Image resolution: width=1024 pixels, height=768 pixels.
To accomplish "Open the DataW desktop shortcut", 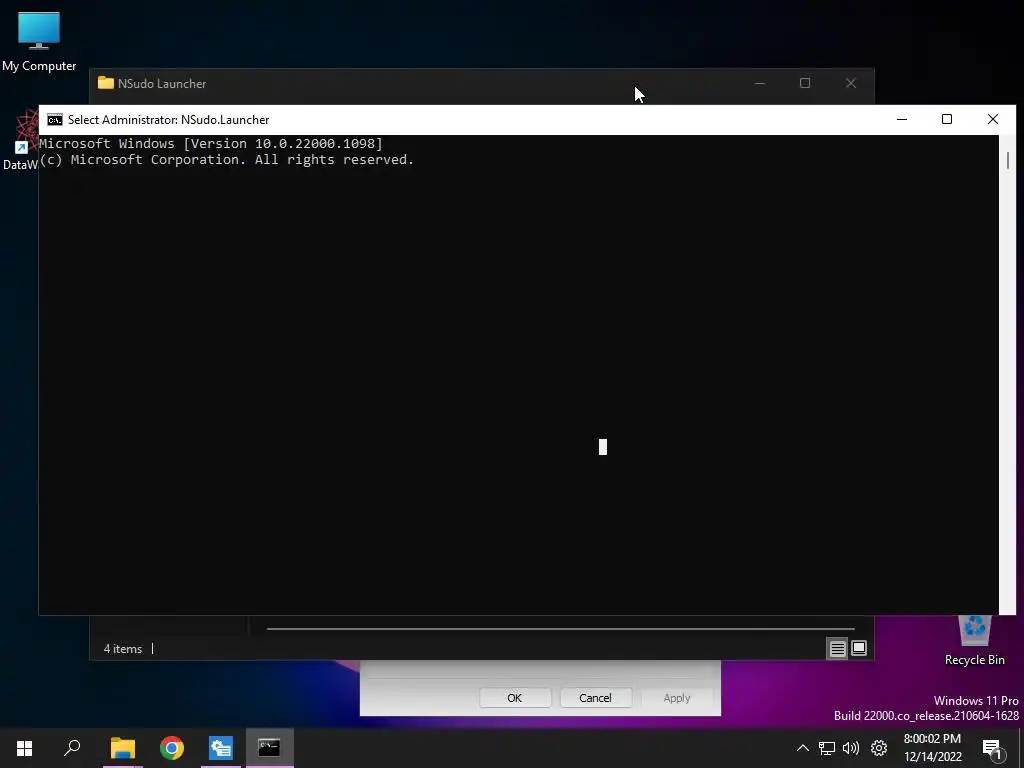I will click(20, 140).
